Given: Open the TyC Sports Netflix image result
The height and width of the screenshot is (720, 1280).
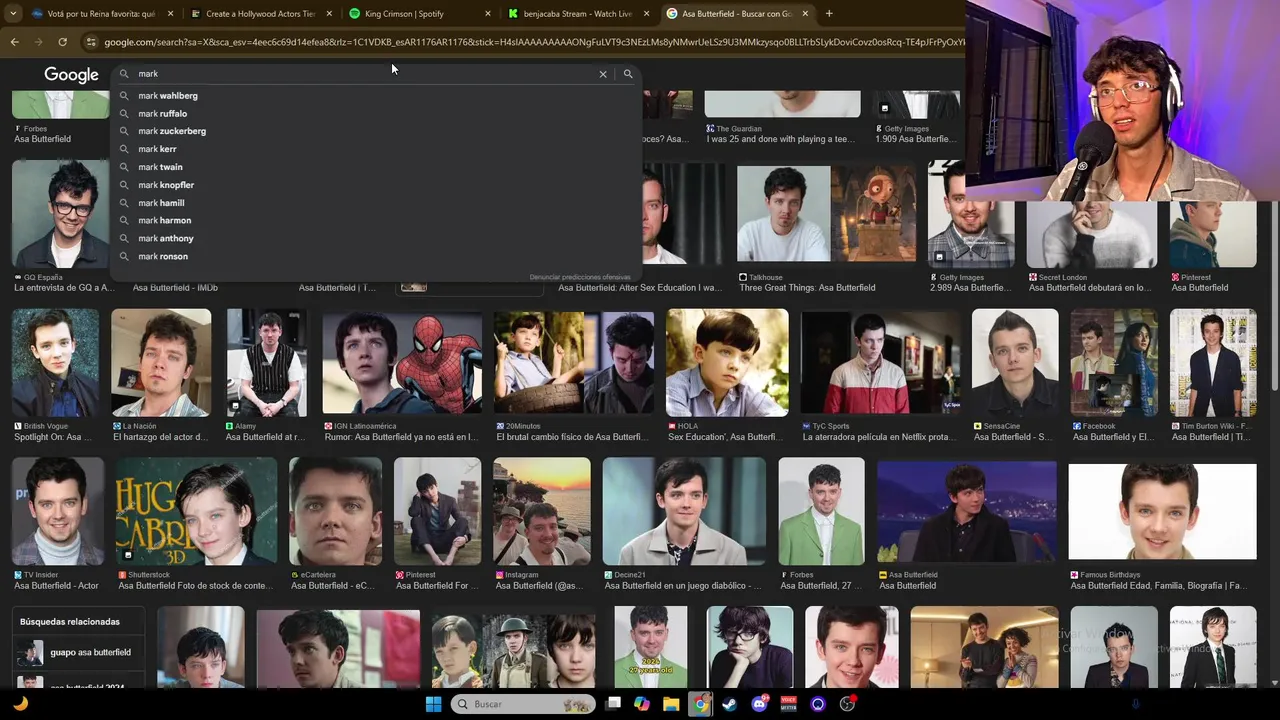Looking at the screenshot, I should pyautogui.click(x=879, y=362).
